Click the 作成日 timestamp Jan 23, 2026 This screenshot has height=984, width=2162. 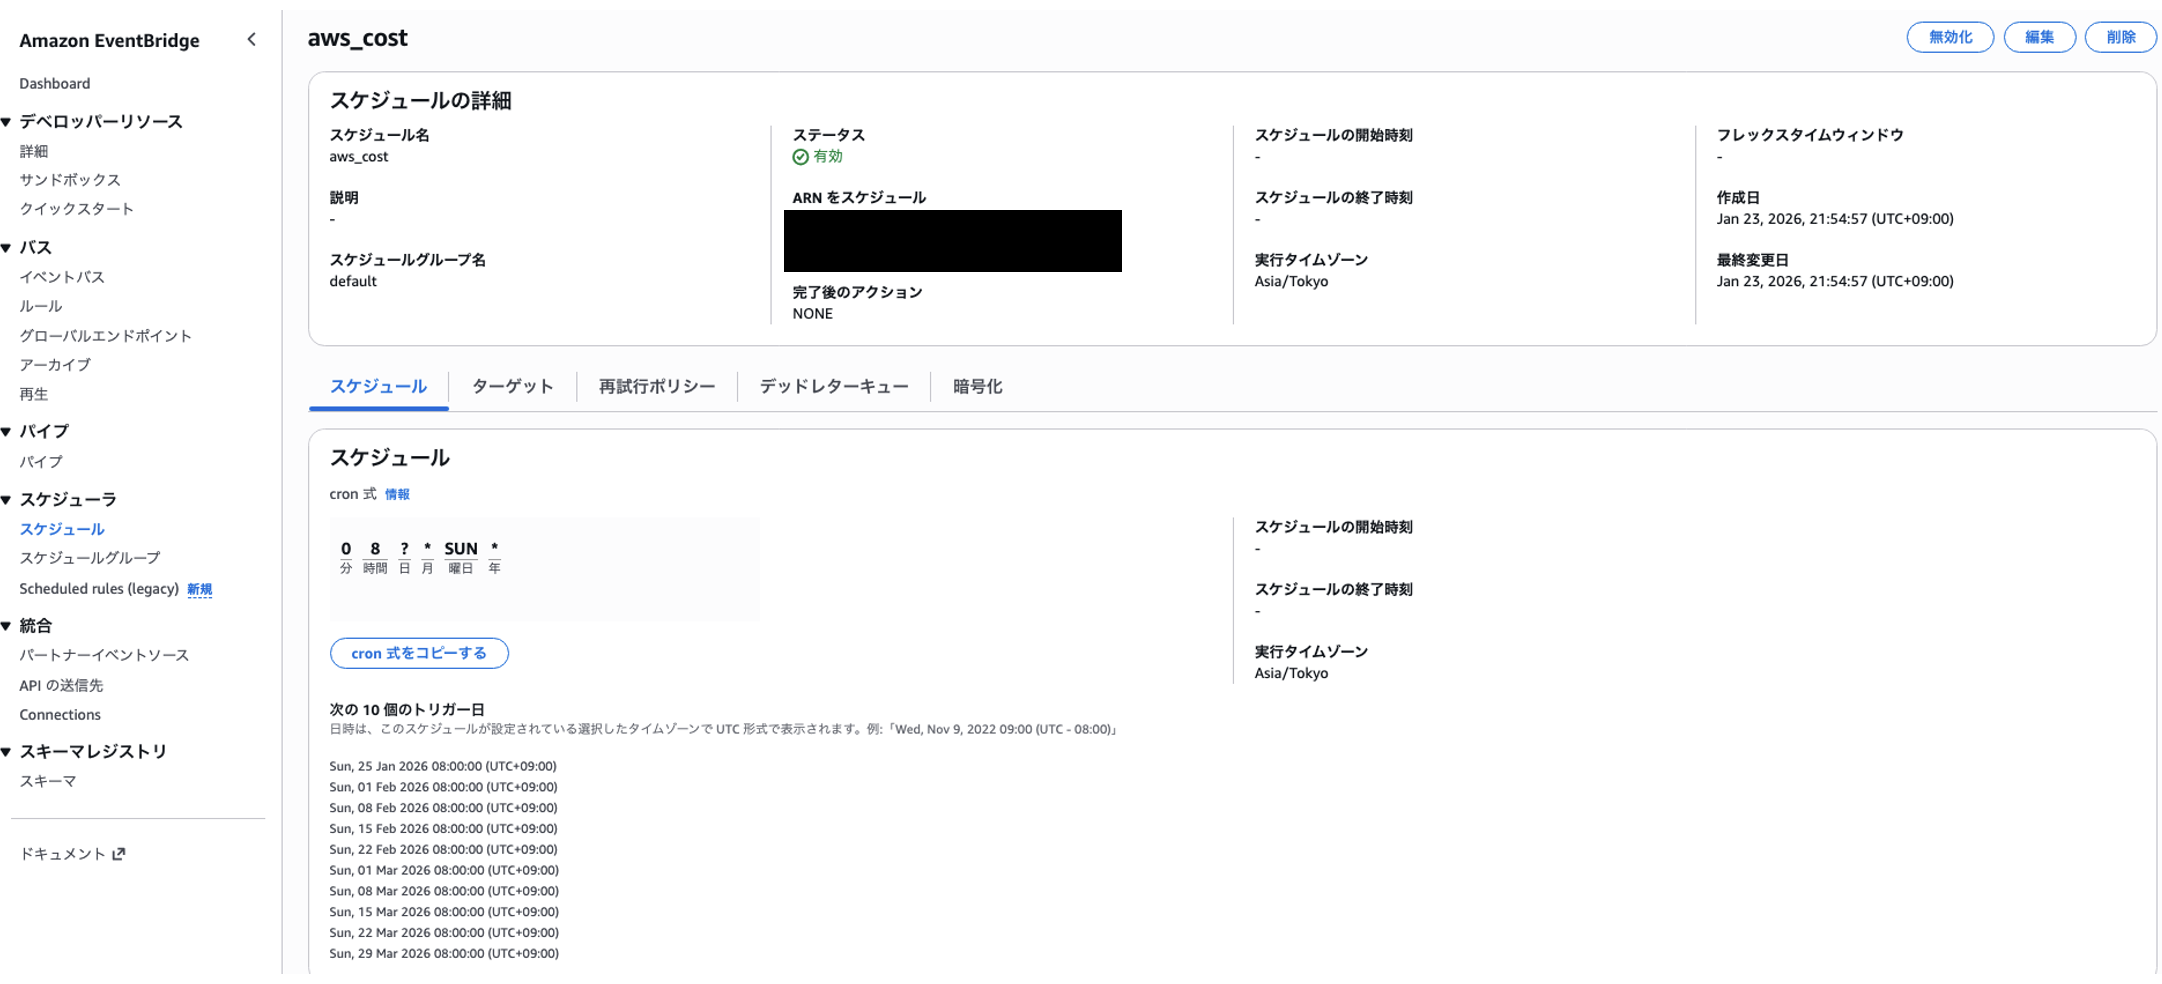tap(1835, 219)
